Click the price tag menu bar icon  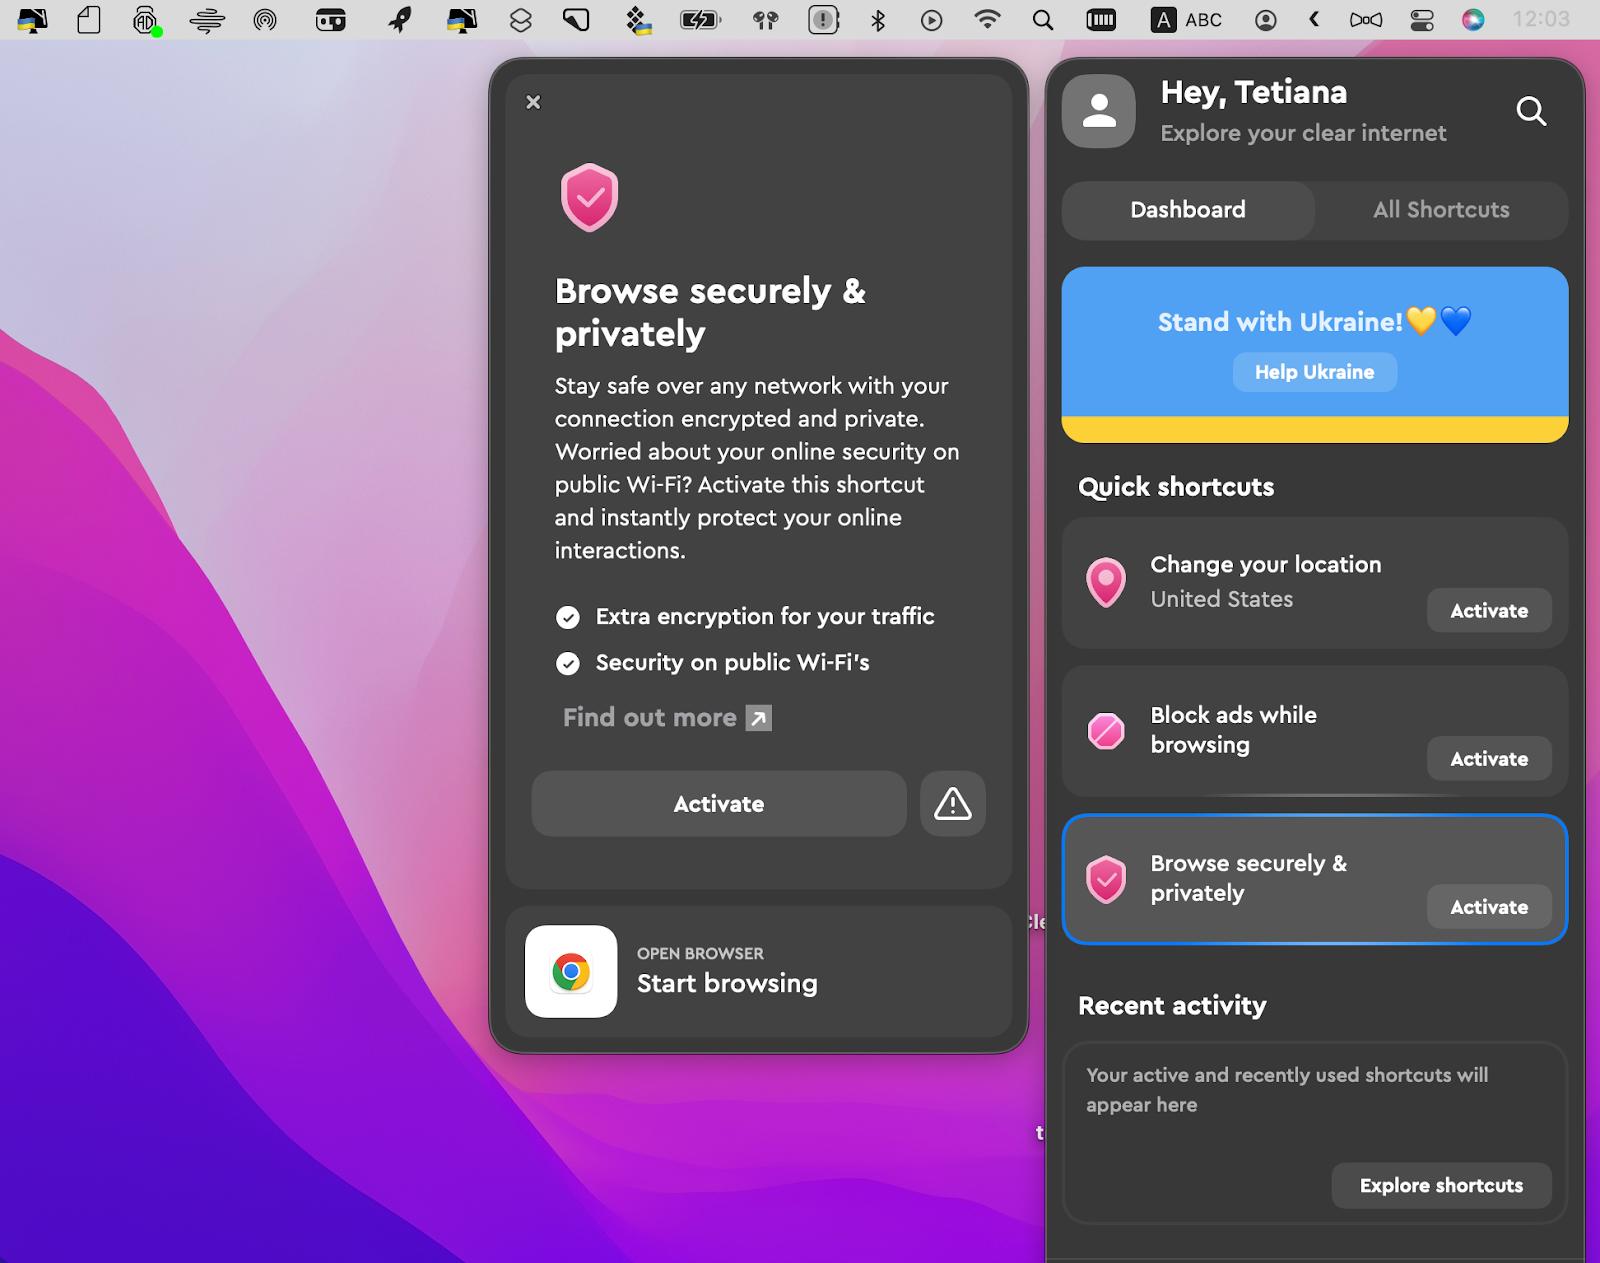click(x=576, y=20)
